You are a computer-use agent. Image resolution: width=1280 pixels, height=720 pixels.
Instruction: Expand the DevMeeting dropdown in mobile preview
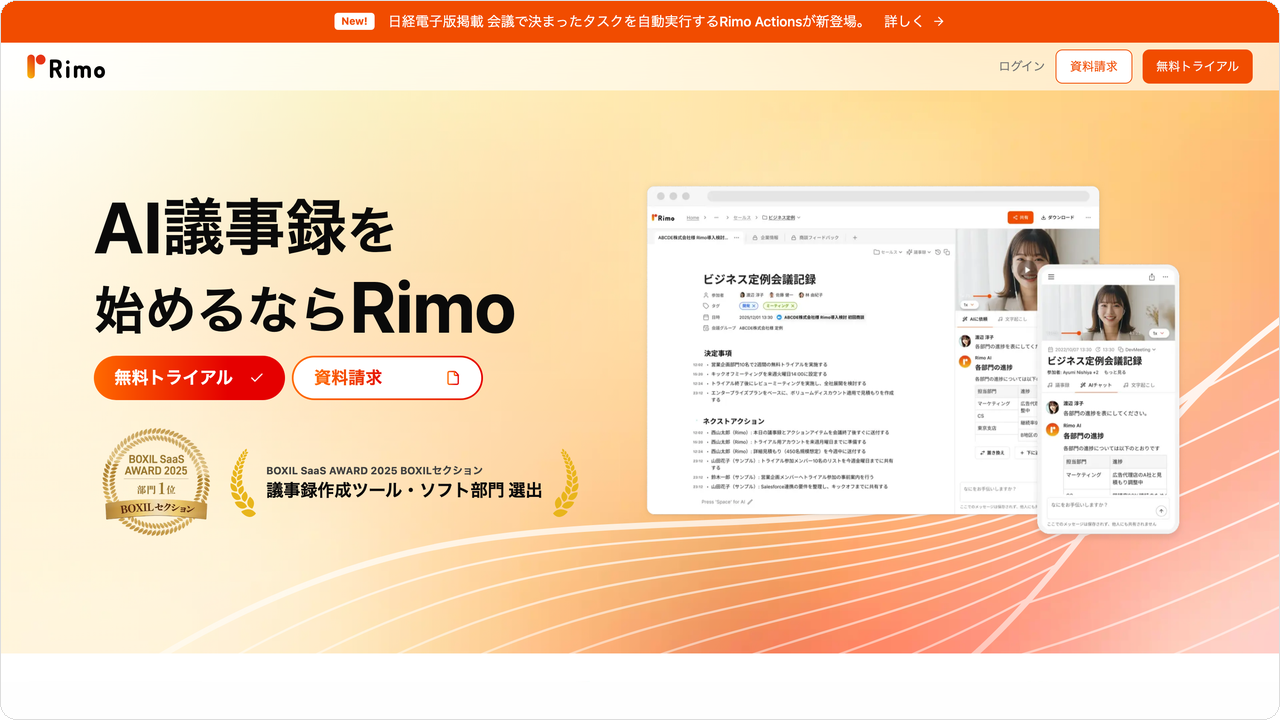[1137, 349]
